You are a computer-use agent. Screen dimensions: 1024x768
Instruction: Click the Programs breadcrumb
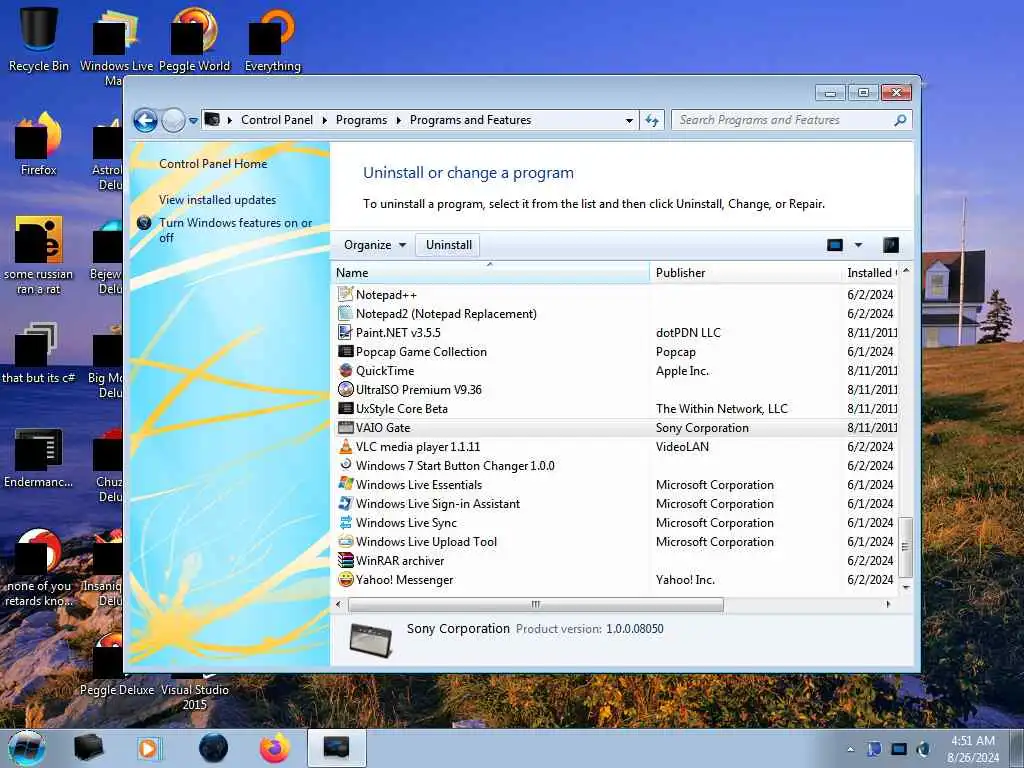361,120
